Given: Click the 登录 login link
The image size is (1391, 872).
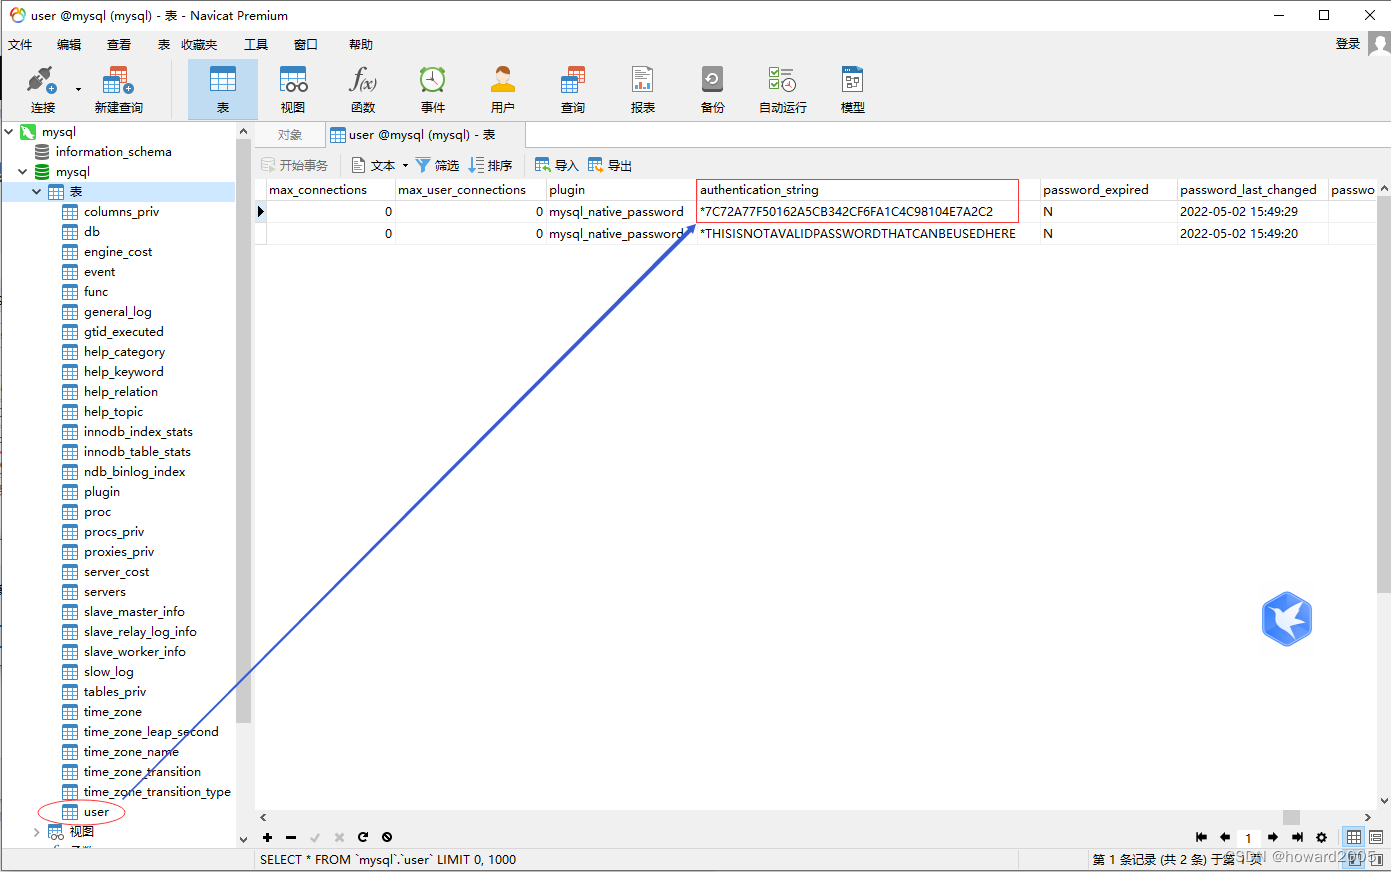Looking at the screenshot, I should (x=1348, y=44).
